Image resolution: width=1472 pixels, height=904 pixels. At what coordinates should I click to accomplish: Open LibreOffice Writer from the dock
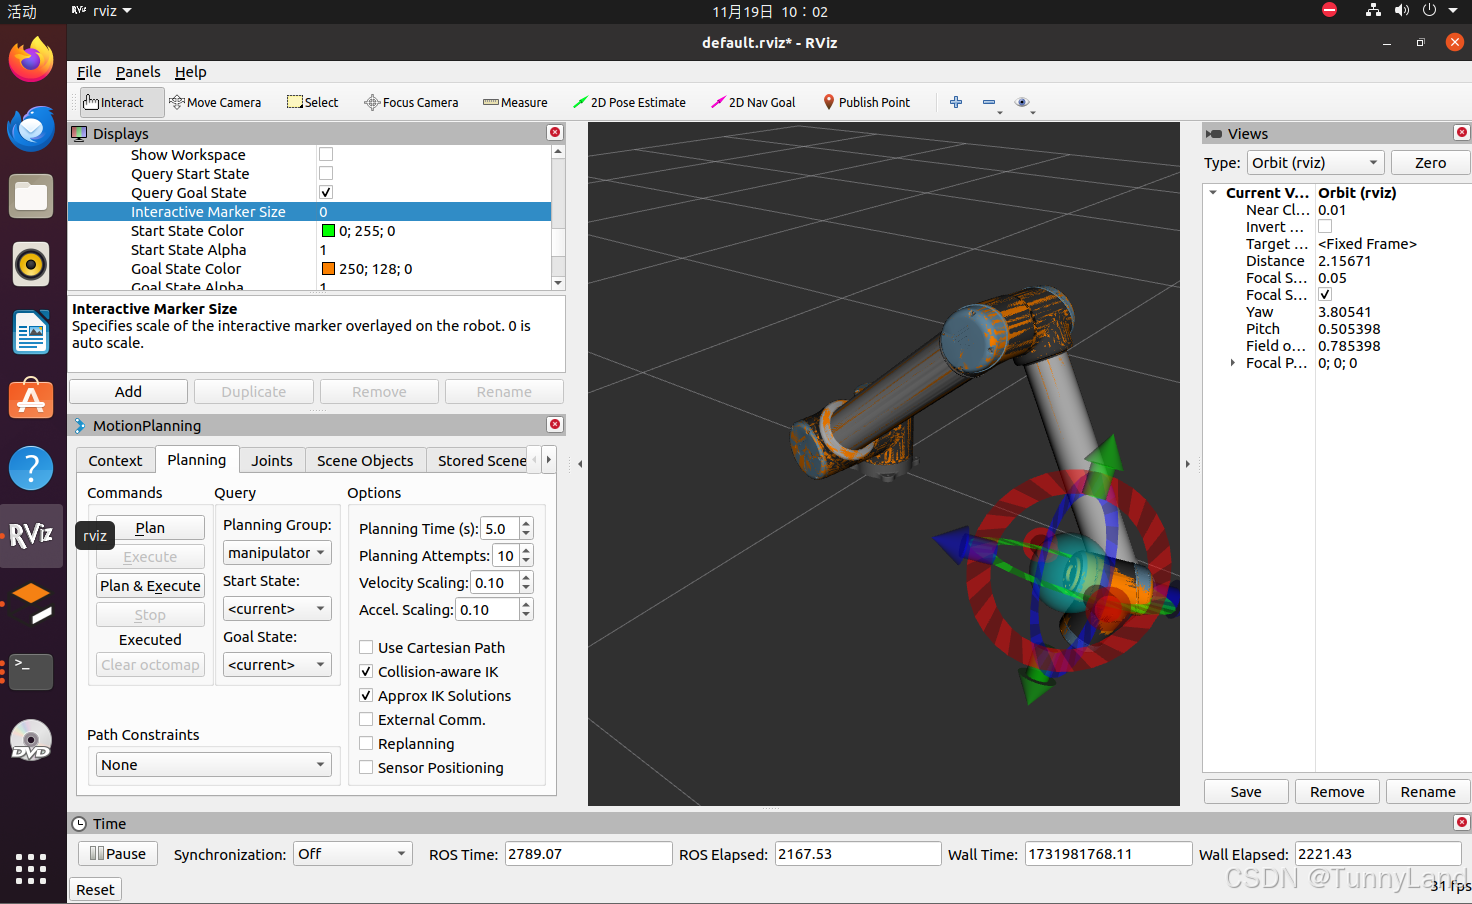[x=31, y=332]
